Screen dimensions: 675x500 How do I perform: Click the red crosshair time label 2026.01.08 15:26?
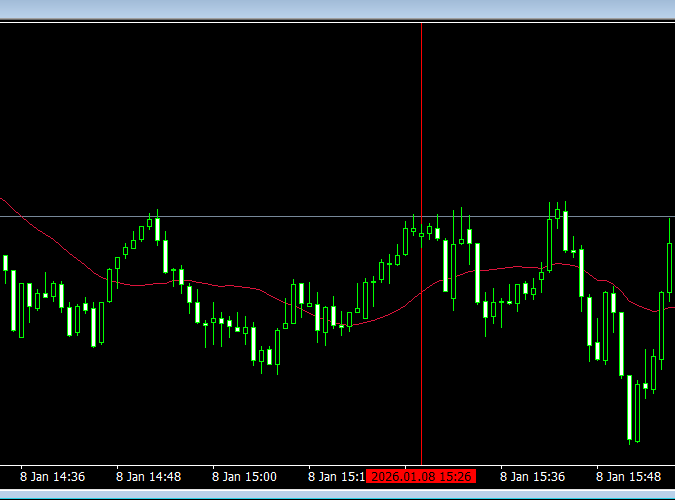[420, 477]
